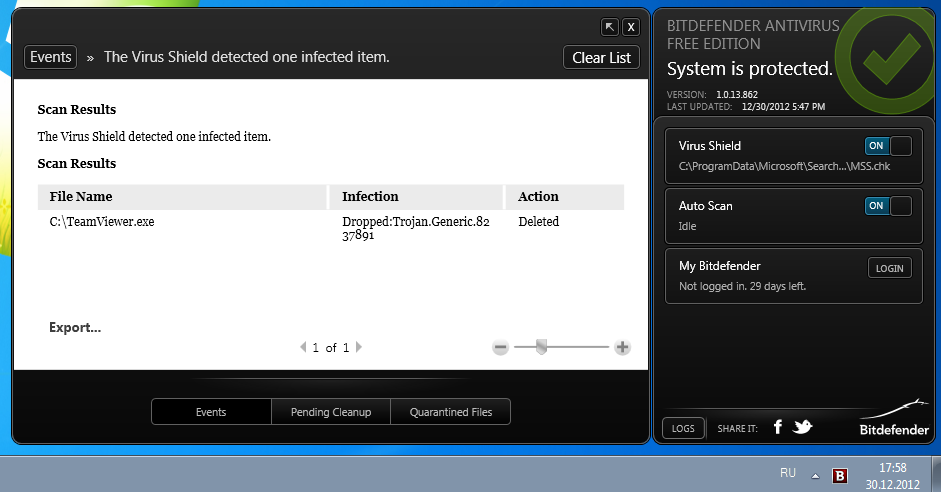Toggle the Virus Shield switch

tap(888, 146)
